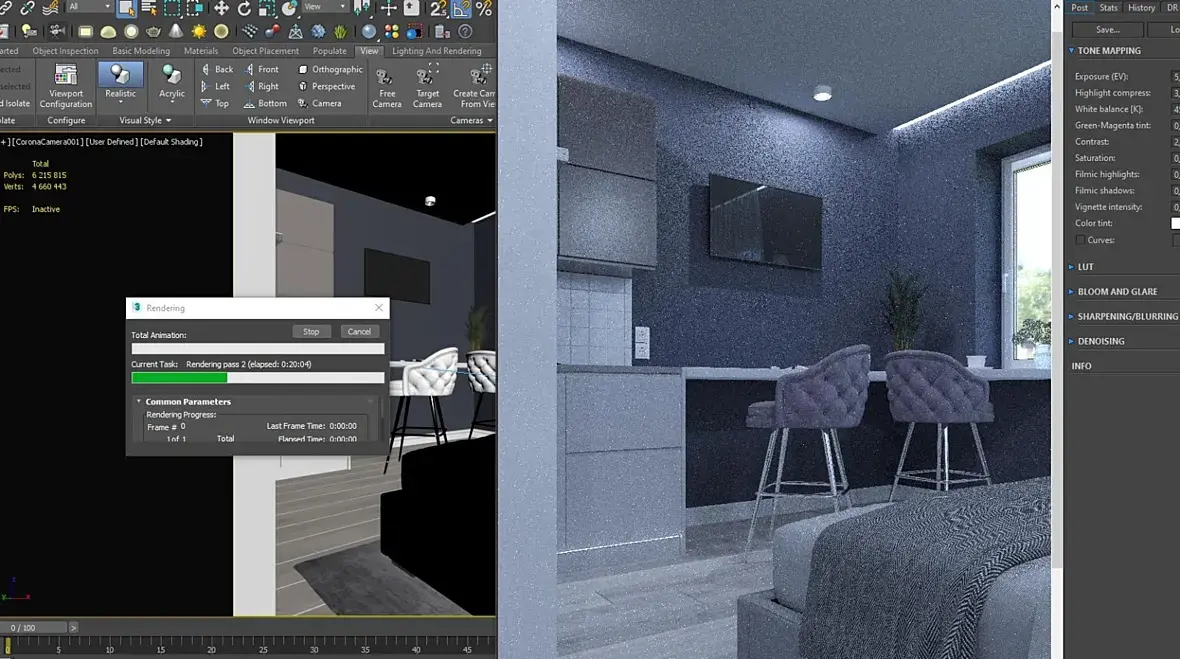Select the Move tool
The height and width of the screenshot is (659, 1180).
coord(221,8)
